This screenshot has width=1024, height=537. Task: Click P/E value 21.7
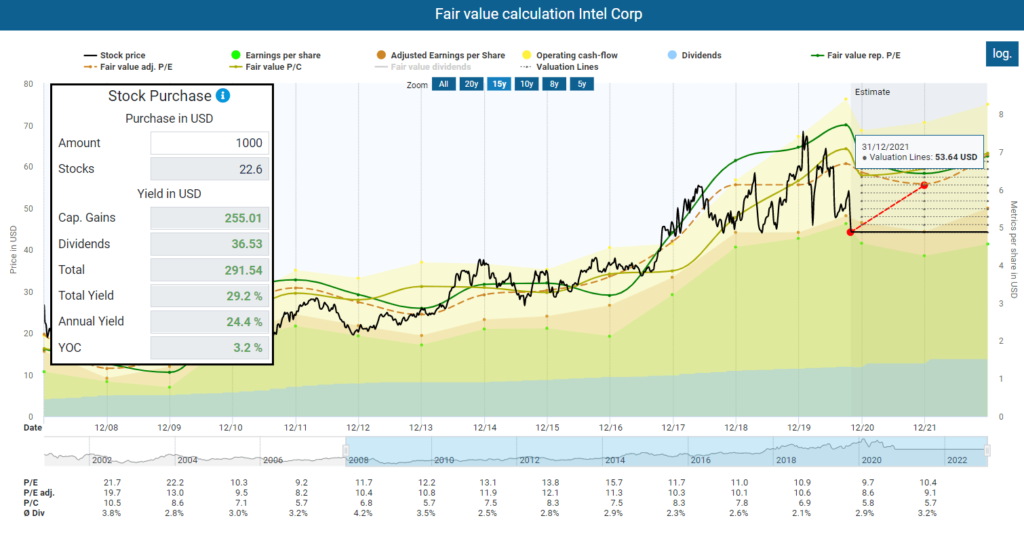click(x=112, y=483)
